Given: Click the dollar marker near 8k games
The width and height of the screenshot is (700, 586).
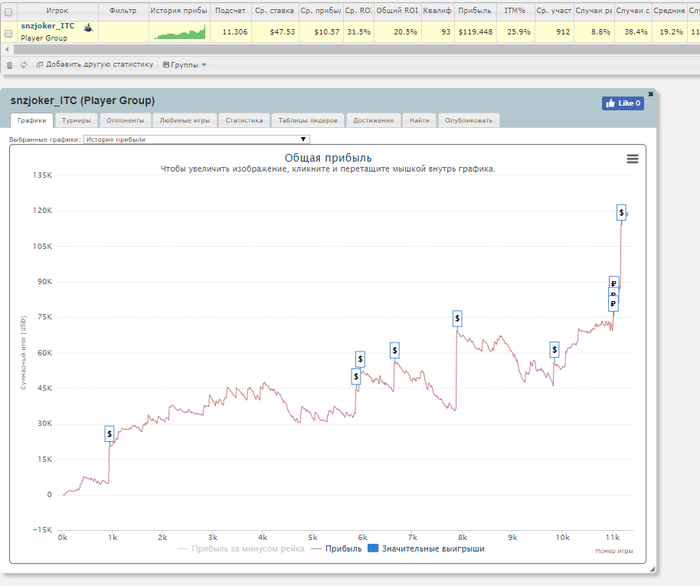Looking at the screenshot, I should 457,318.
